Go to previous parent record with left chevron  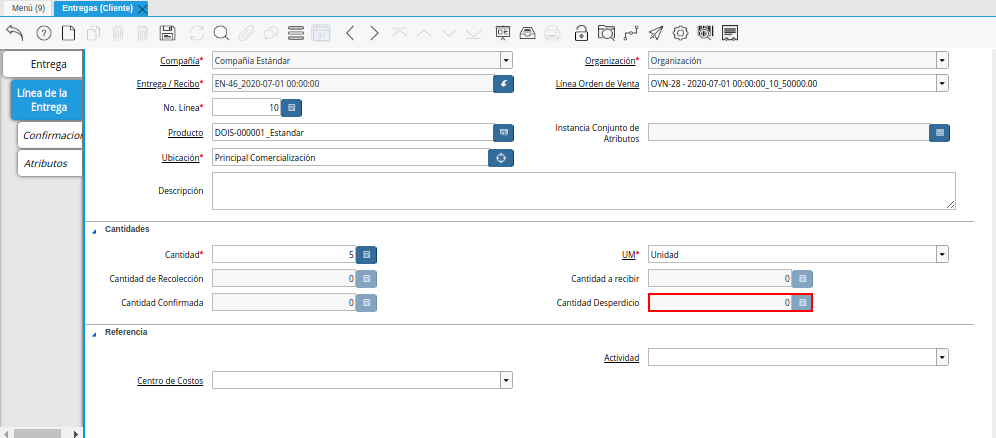point(349,33)
